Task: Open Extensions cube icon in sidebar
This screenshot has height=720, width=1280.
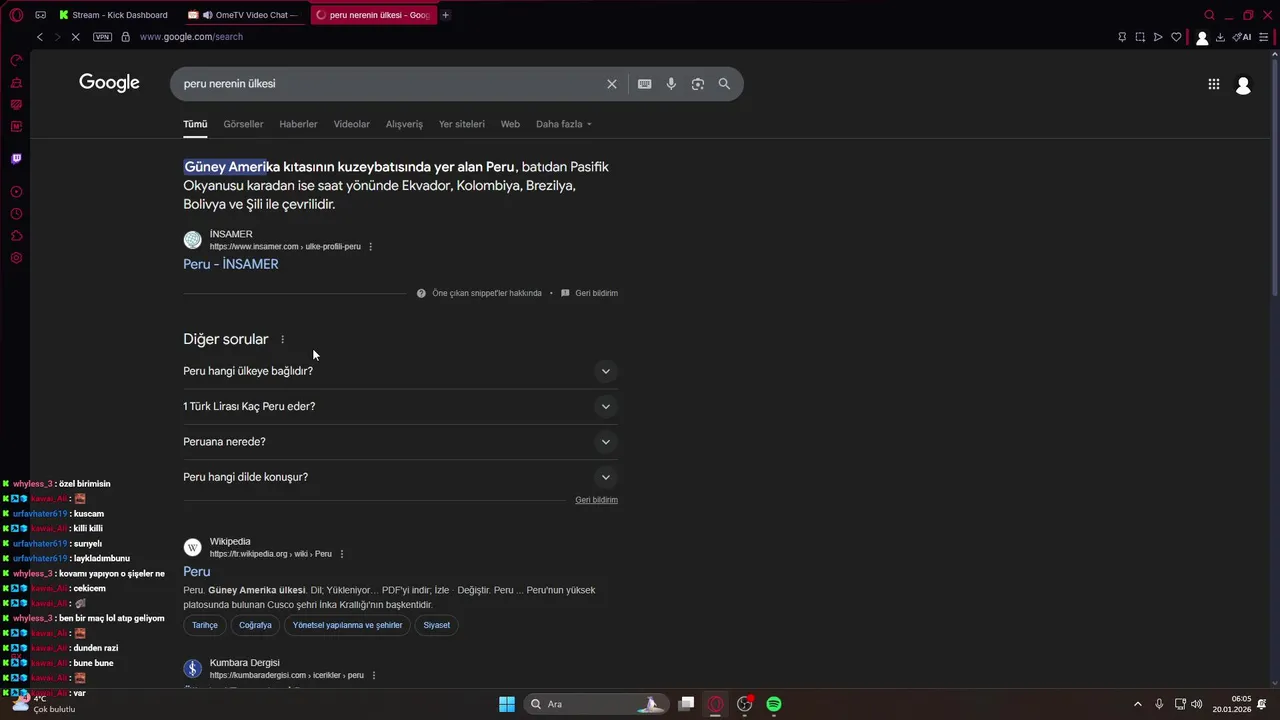Action: 16,236
